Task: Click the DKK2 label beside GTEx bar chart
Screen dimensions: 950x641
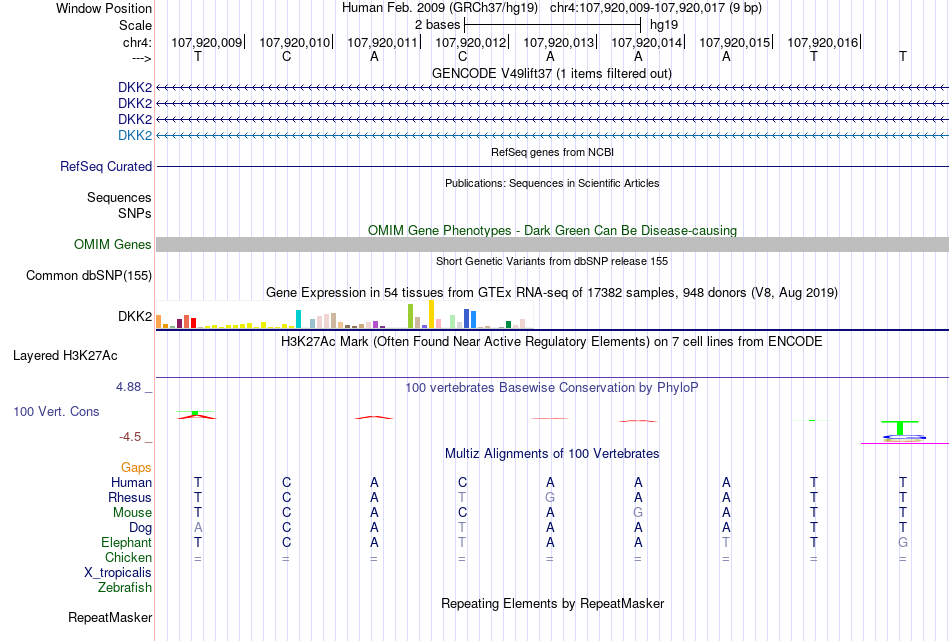Action: [x=135, y=316]
